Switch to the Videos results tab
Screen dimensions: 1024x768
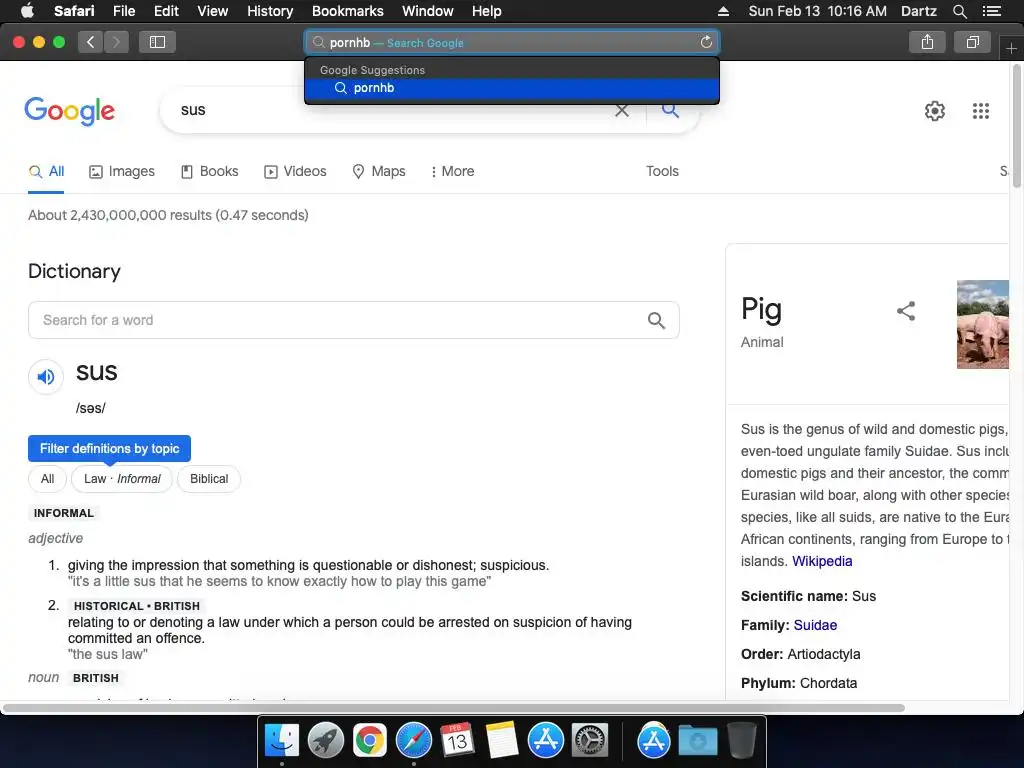click(x=295, y=172)
